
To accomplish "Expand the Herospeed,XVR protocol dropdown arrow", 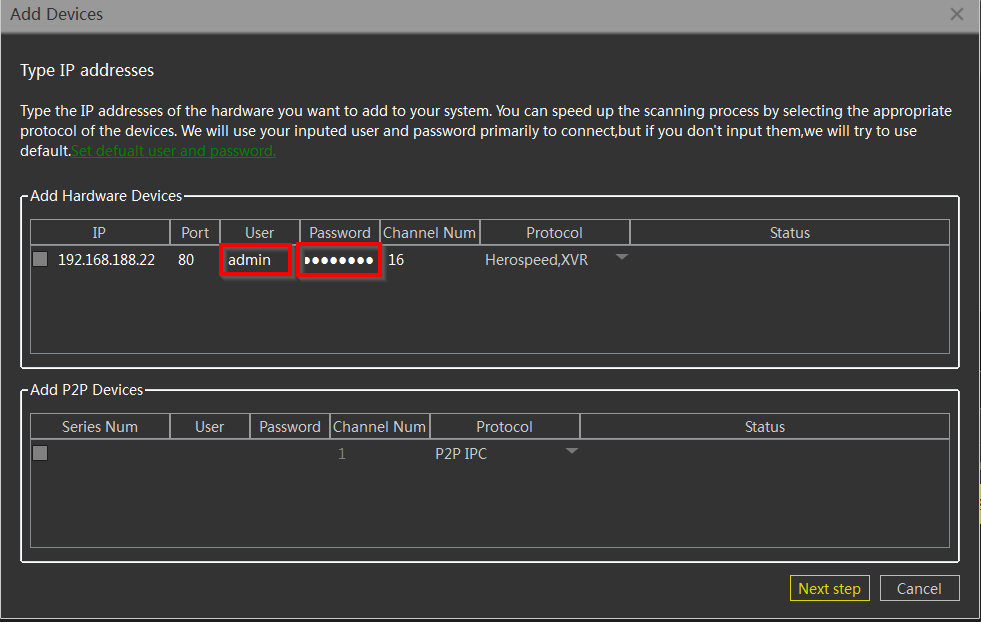I will click(x=621, y=258).
